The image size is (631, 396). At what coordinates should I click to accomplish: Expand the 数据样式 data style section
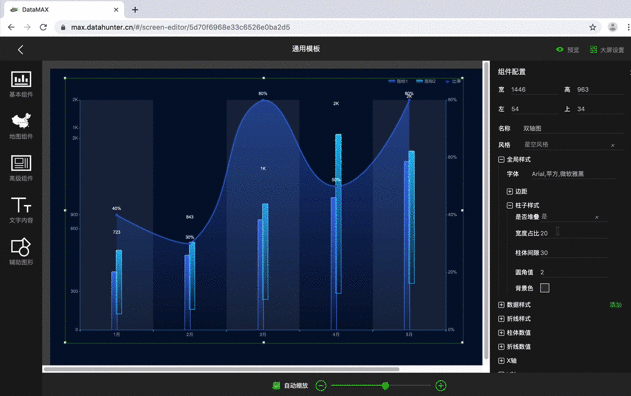click(501, 305)
